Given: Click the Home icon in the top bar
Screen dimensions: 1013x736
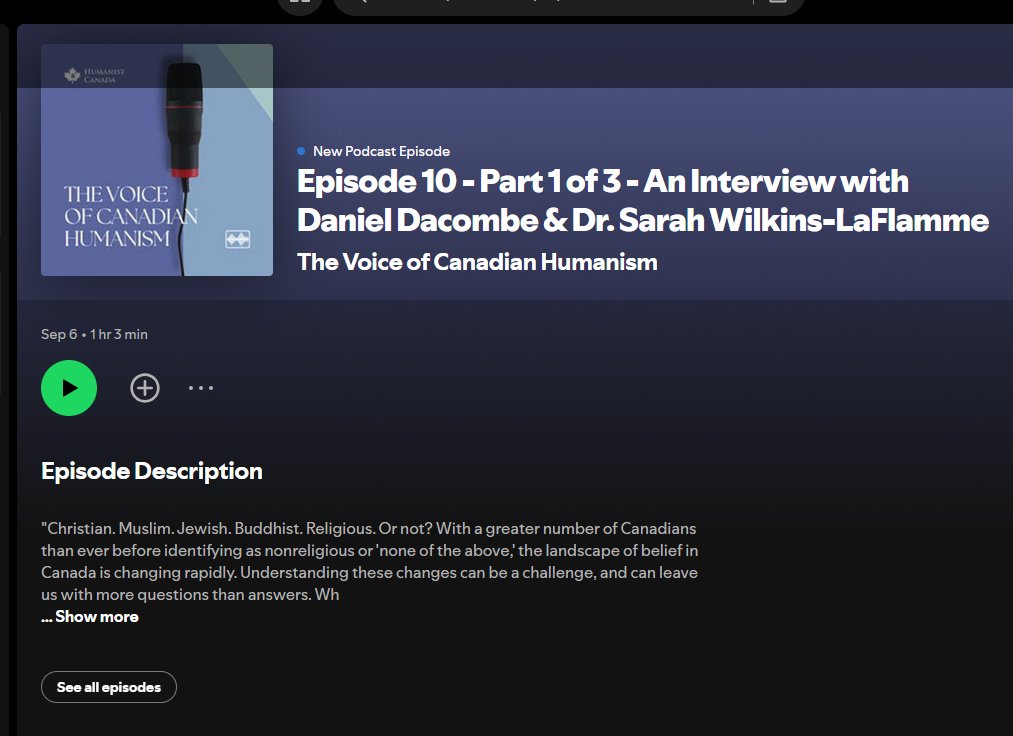Looking at the screenshot, I should point(299,5).
